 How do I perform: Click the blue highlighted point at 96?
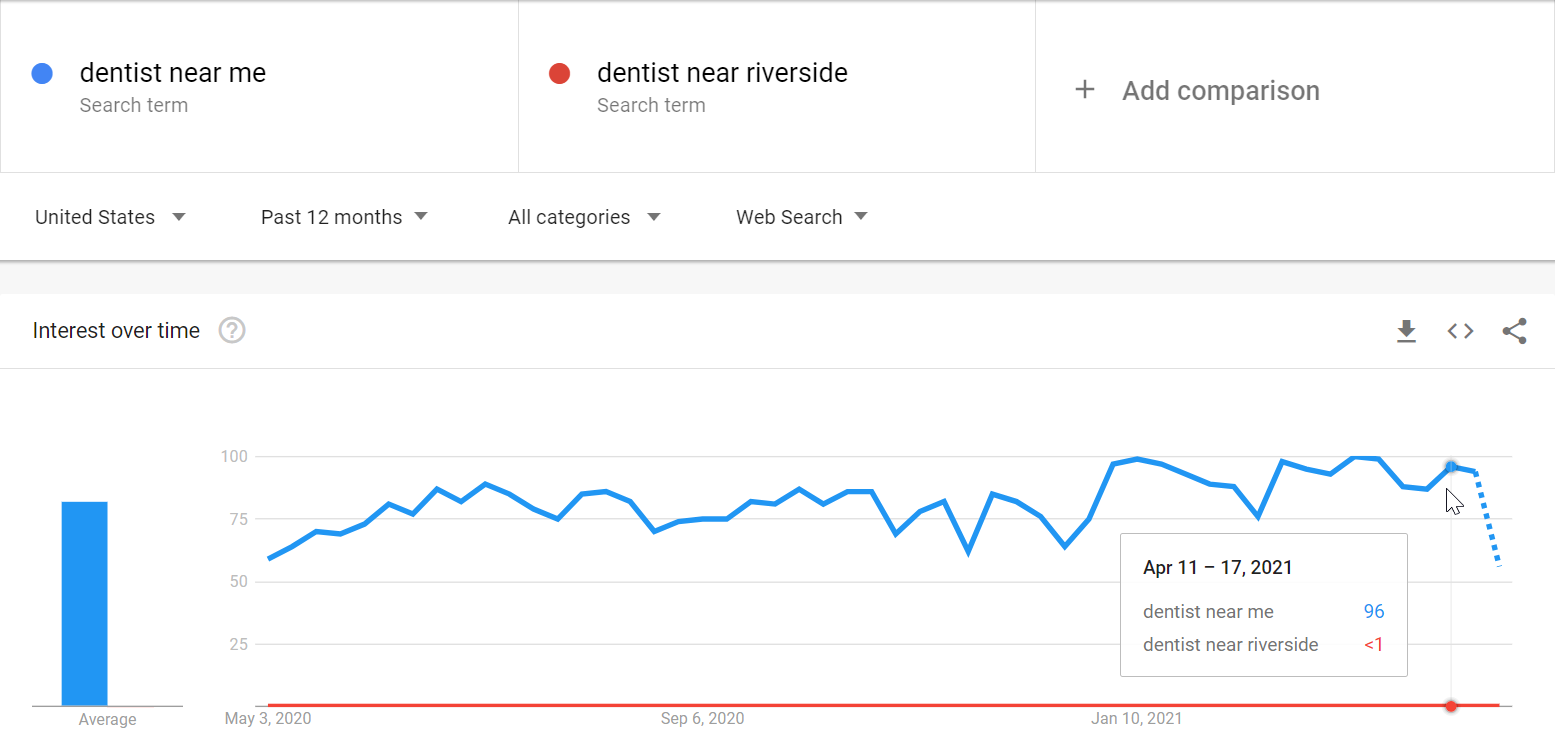1451,467
